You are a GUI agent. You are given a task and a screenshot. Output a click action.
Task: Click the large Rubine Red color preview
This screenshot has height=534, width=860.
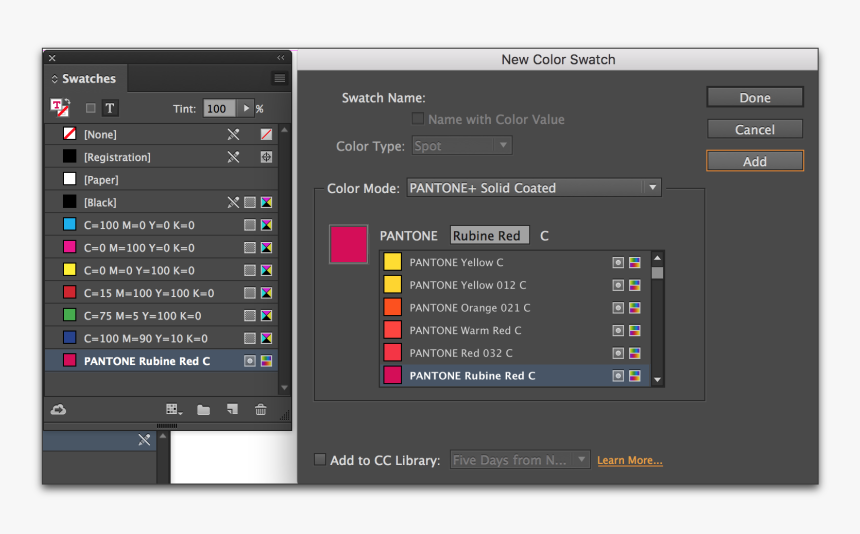(348, 244)
